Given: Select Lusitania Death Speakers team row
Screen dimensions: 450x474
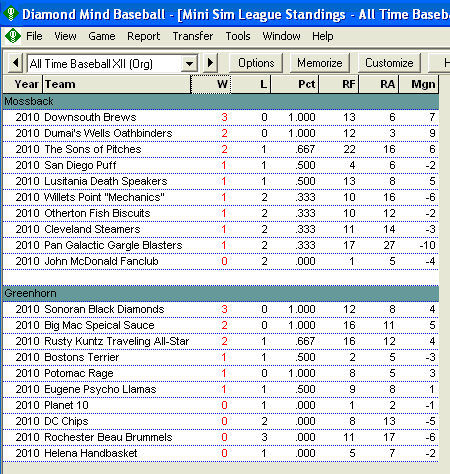Looking at the screenshot, I should click(x=221, y=181).
